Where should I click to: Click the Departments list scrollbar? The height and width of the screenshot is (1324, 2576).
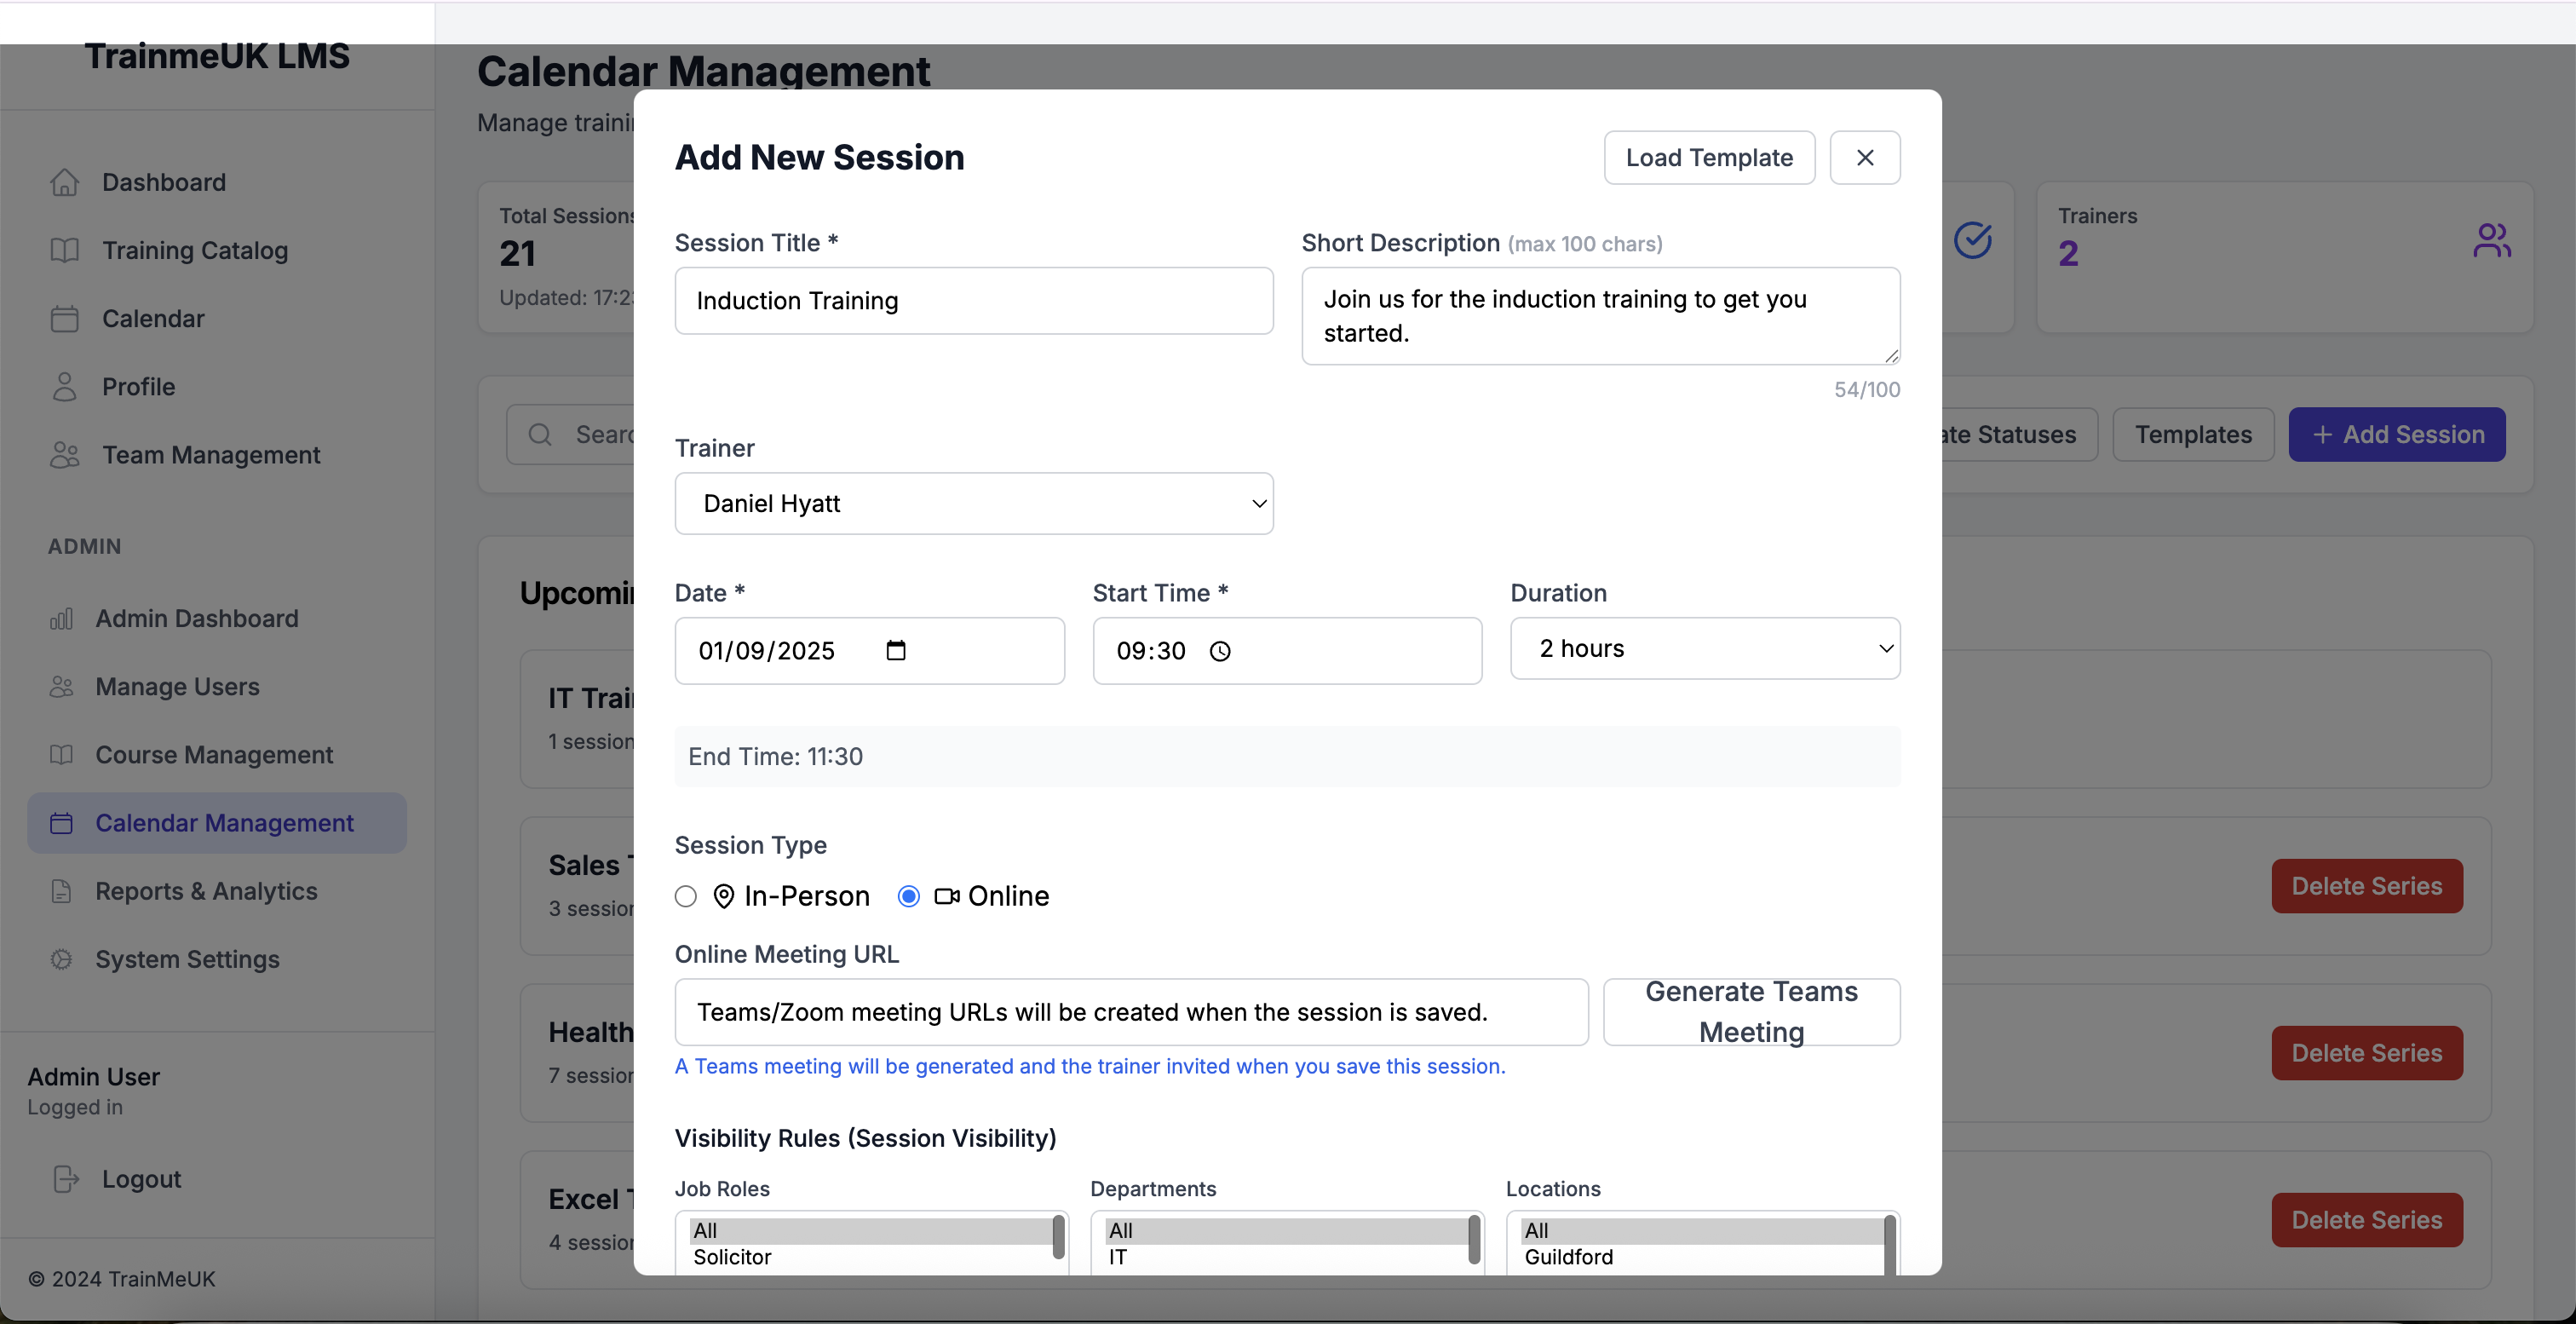[x=1473, y=1239]
